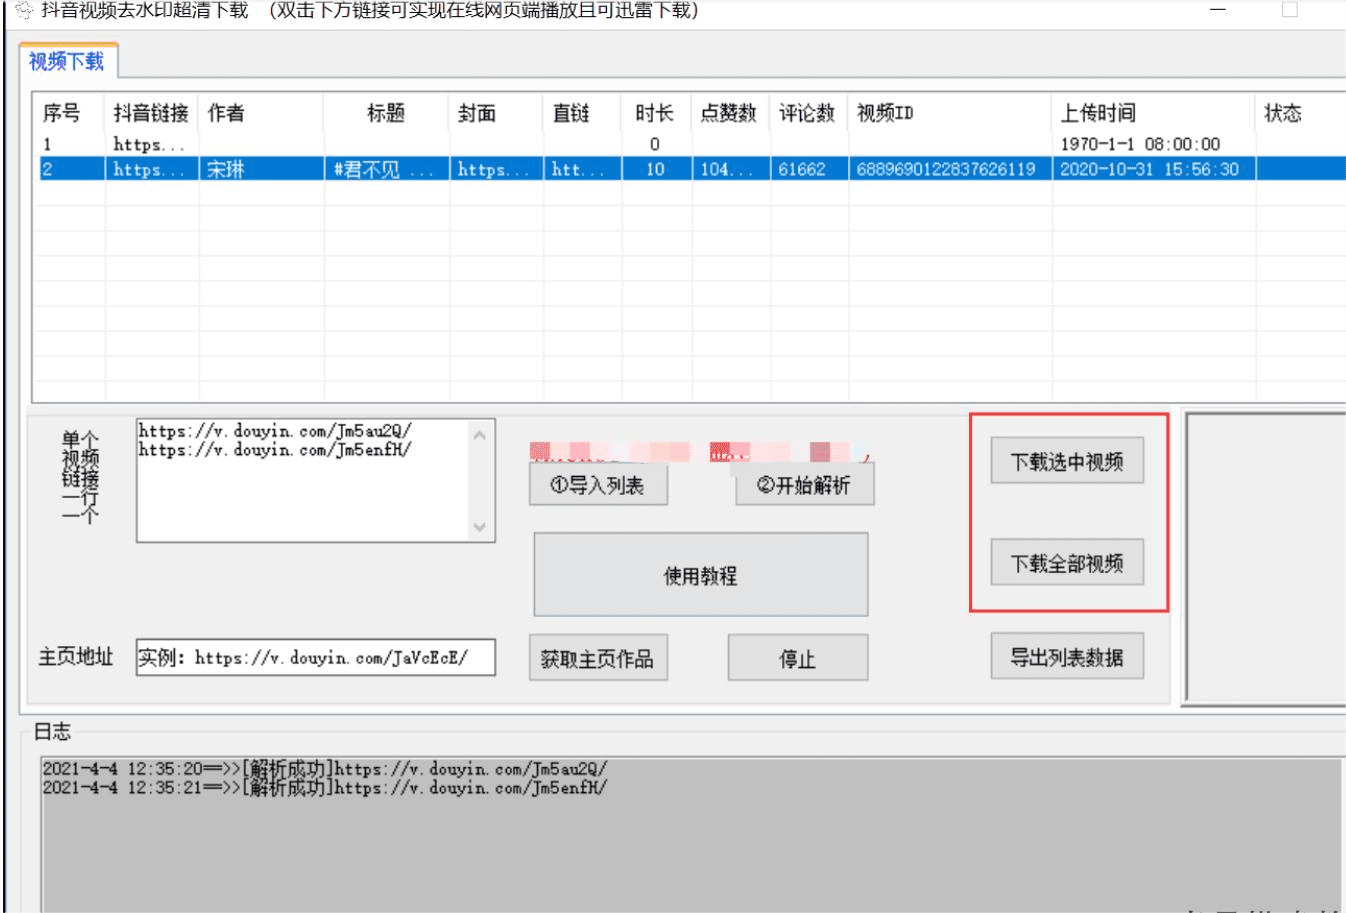Click inside the 日志 log area
This screenshot has width=1346, height=913.
(690, 840)
